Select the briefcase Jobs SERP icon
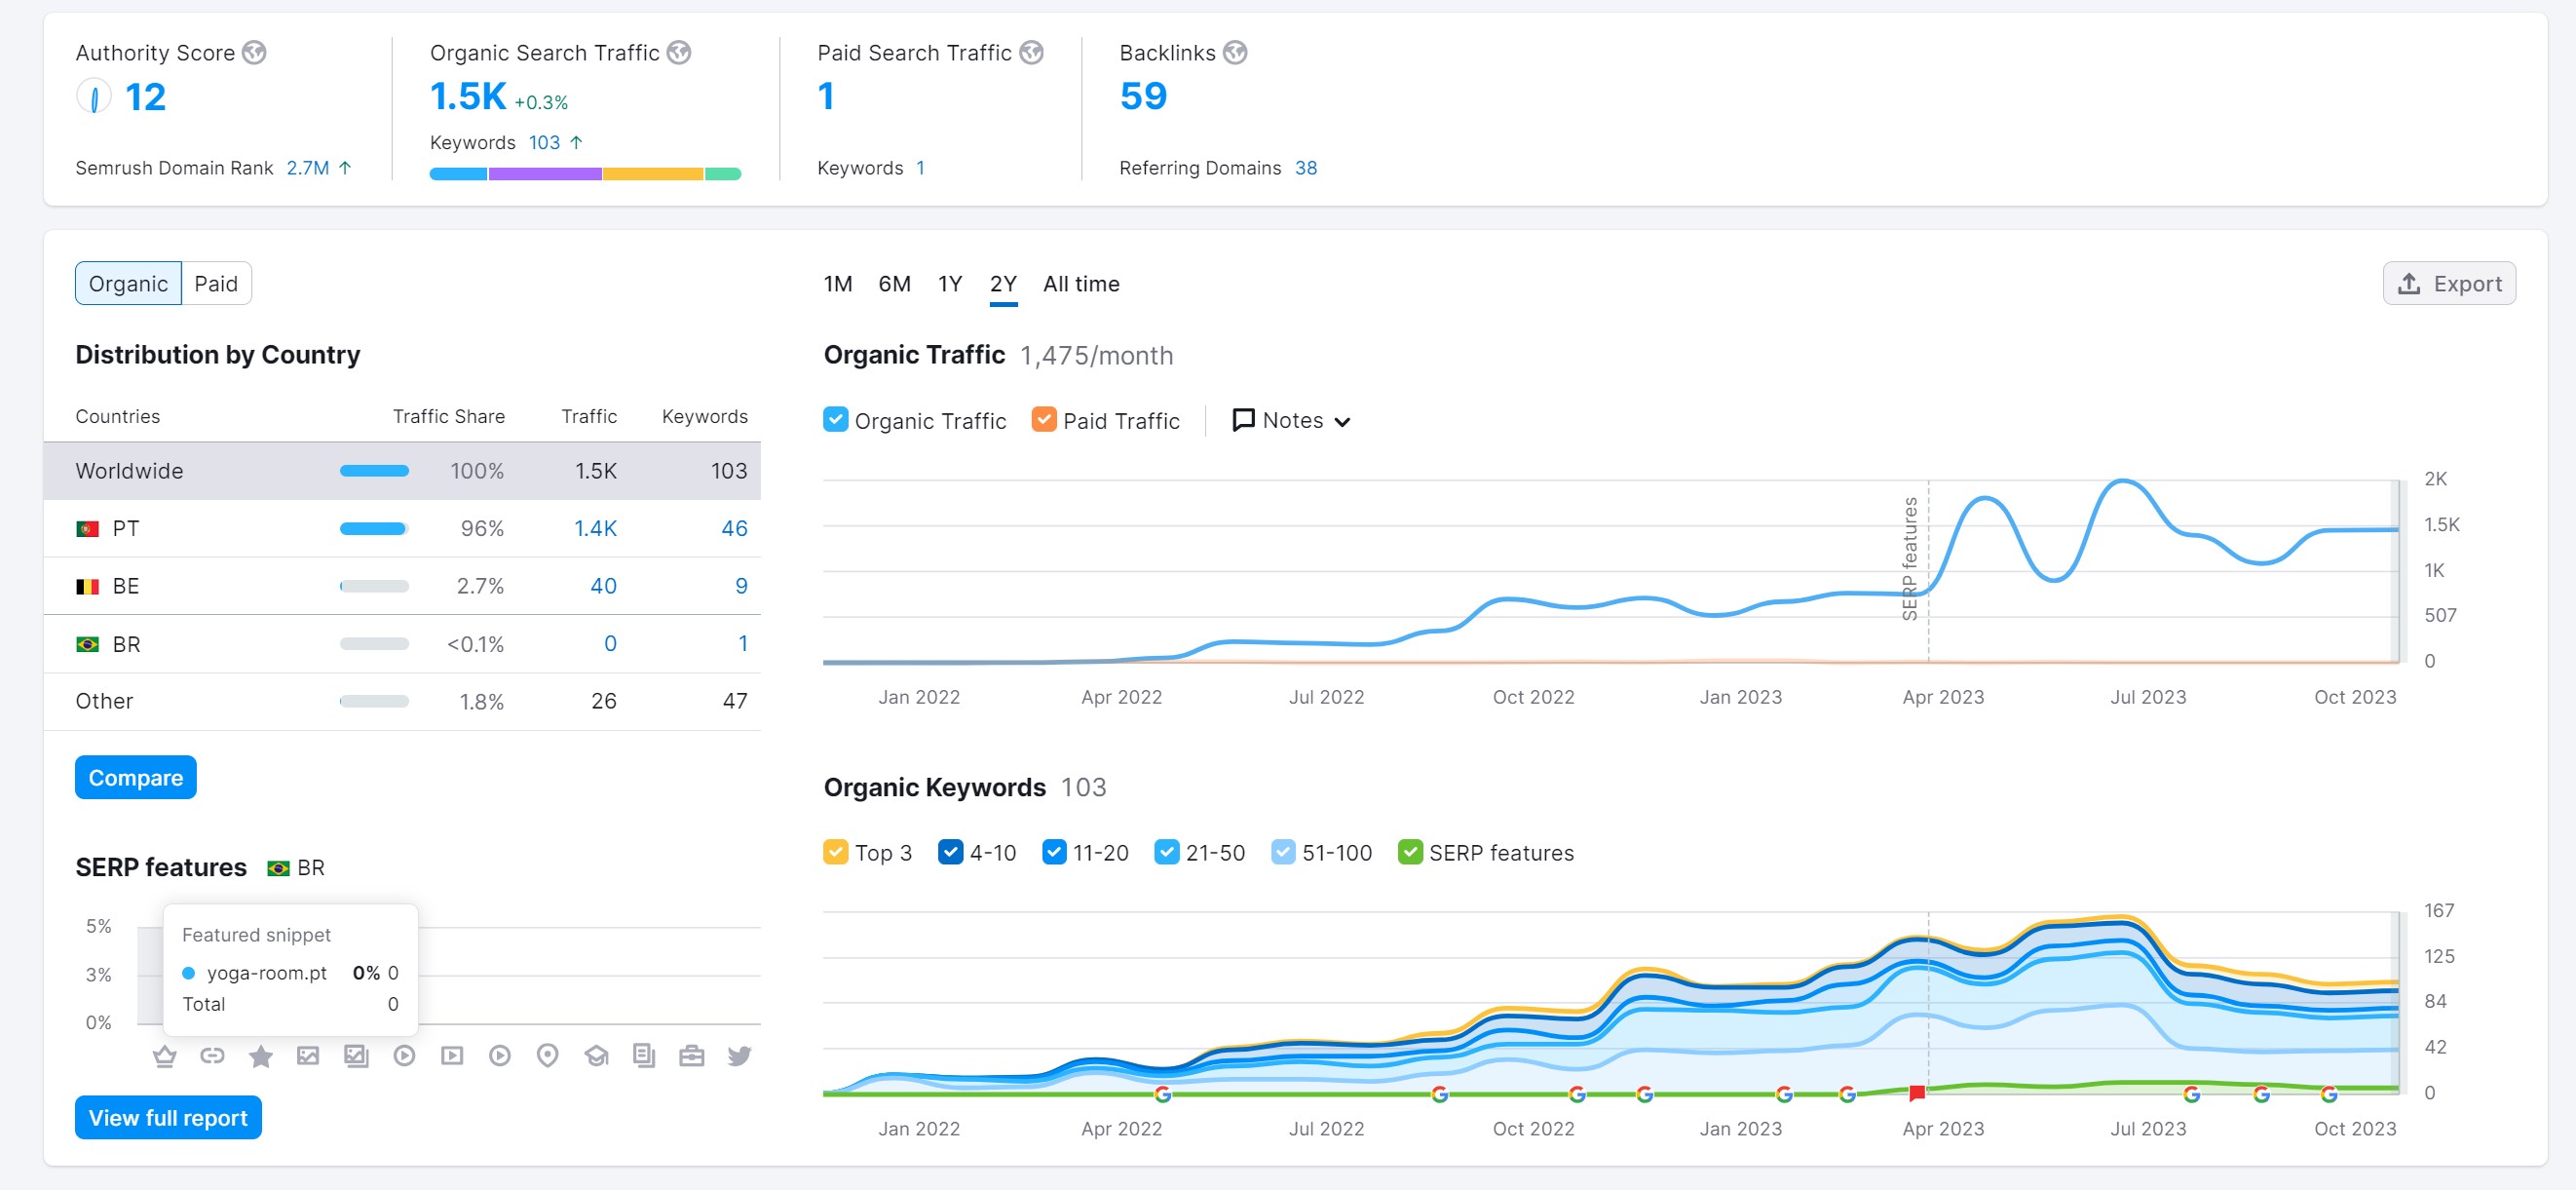 692,1056
